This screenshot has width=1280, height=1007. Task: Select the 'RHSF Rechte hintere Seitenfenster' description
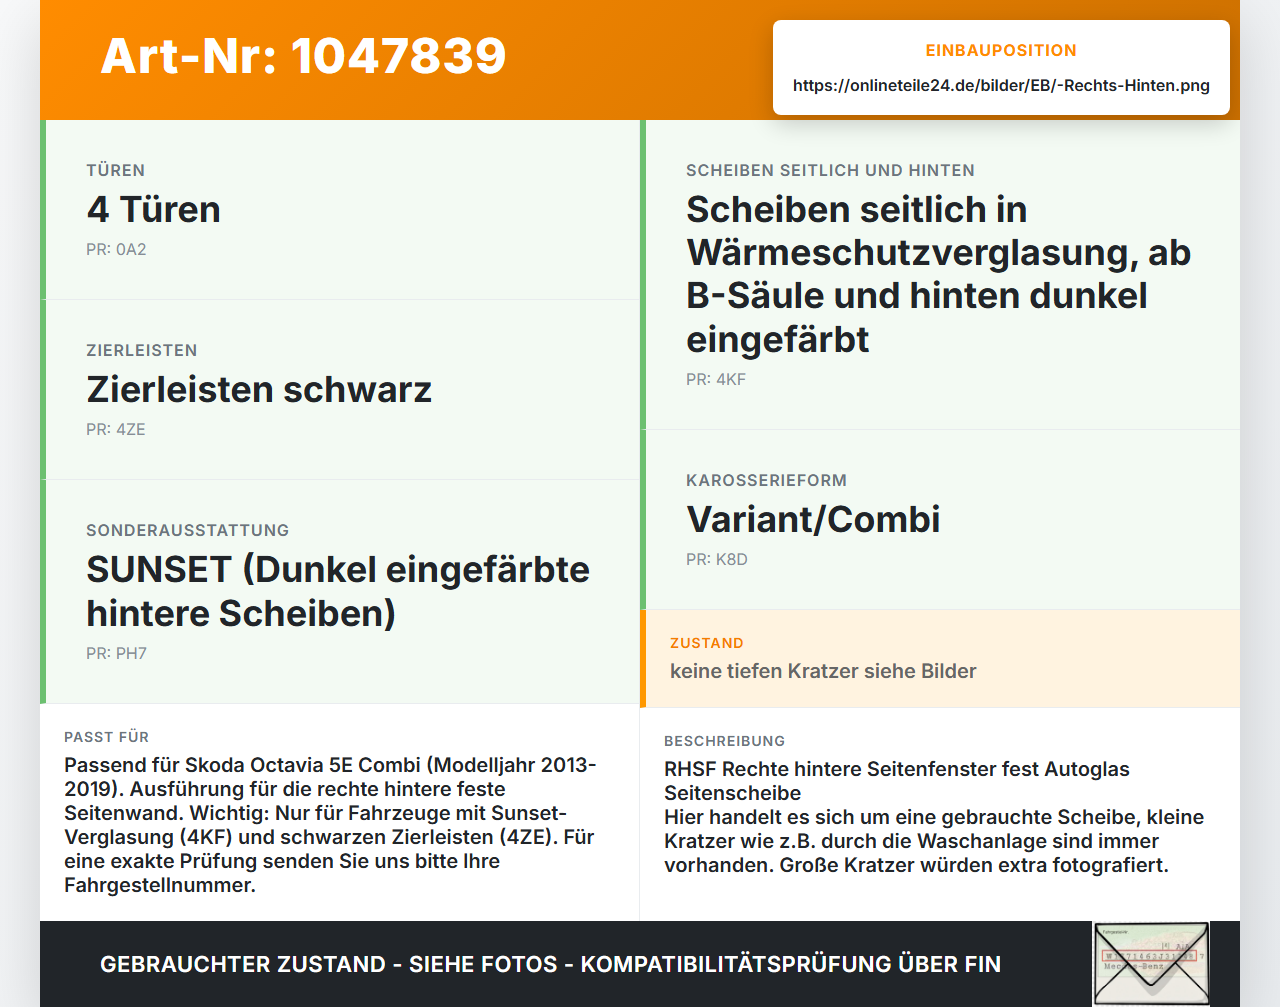click(x=934, y=817)
